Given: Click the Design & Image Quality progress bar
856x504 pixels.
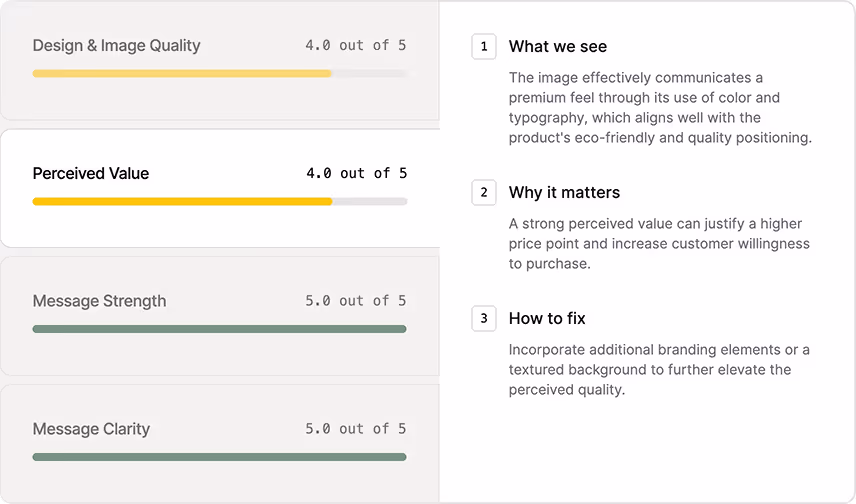Looking at the screenshot, I should [219, 74].
